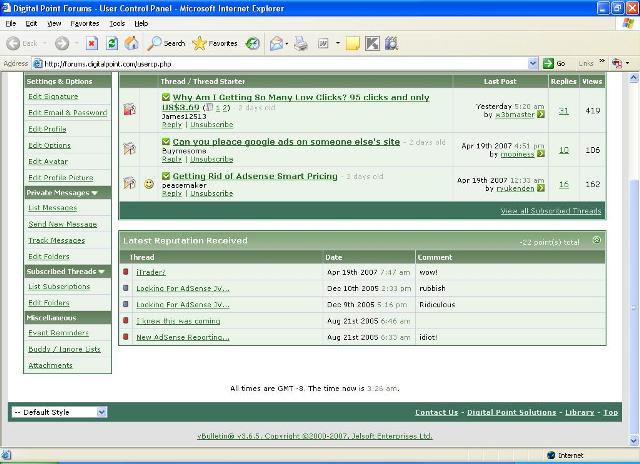Click Internet zone in status bar
Viewport: 640px width, 464px height.
(565, 455)
